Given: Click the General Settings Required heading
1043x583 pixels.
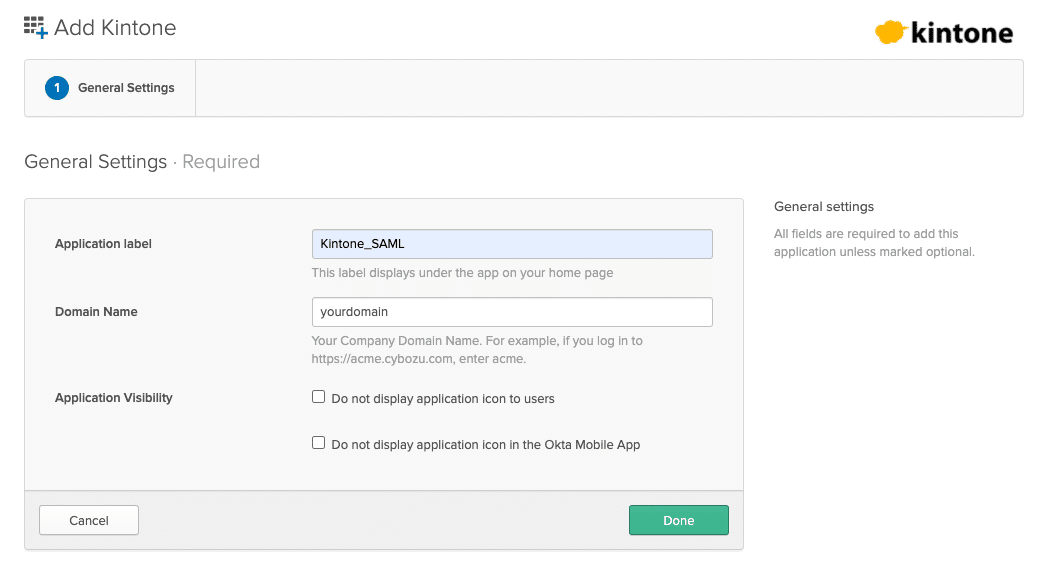Looking at the screenshot, I should (142, 162).
